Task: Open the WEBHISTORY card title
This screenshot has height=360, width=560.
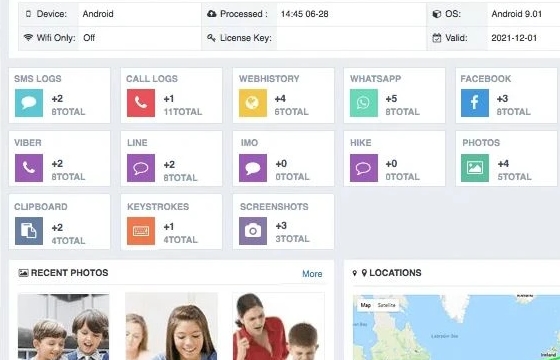Action: point(269,79)
